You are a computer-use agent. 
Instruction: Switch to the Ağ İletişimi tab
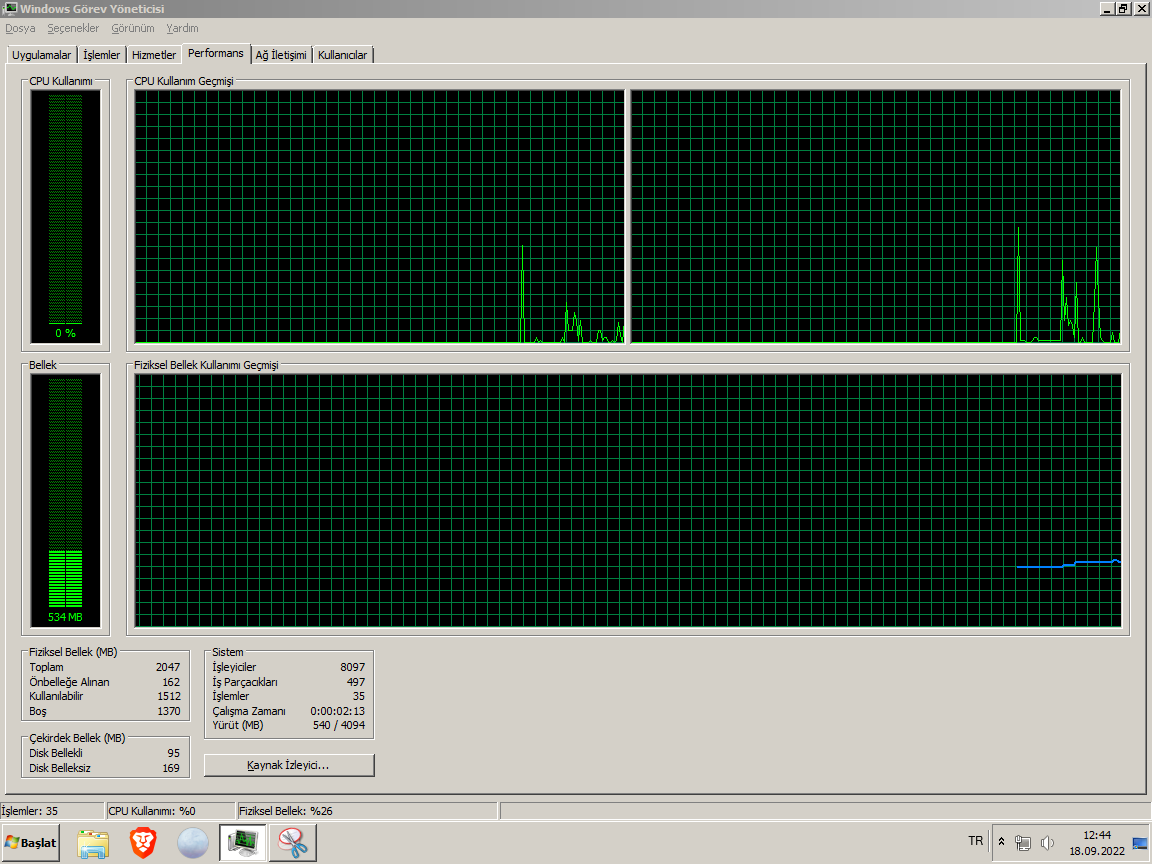(x=281, y=55)
